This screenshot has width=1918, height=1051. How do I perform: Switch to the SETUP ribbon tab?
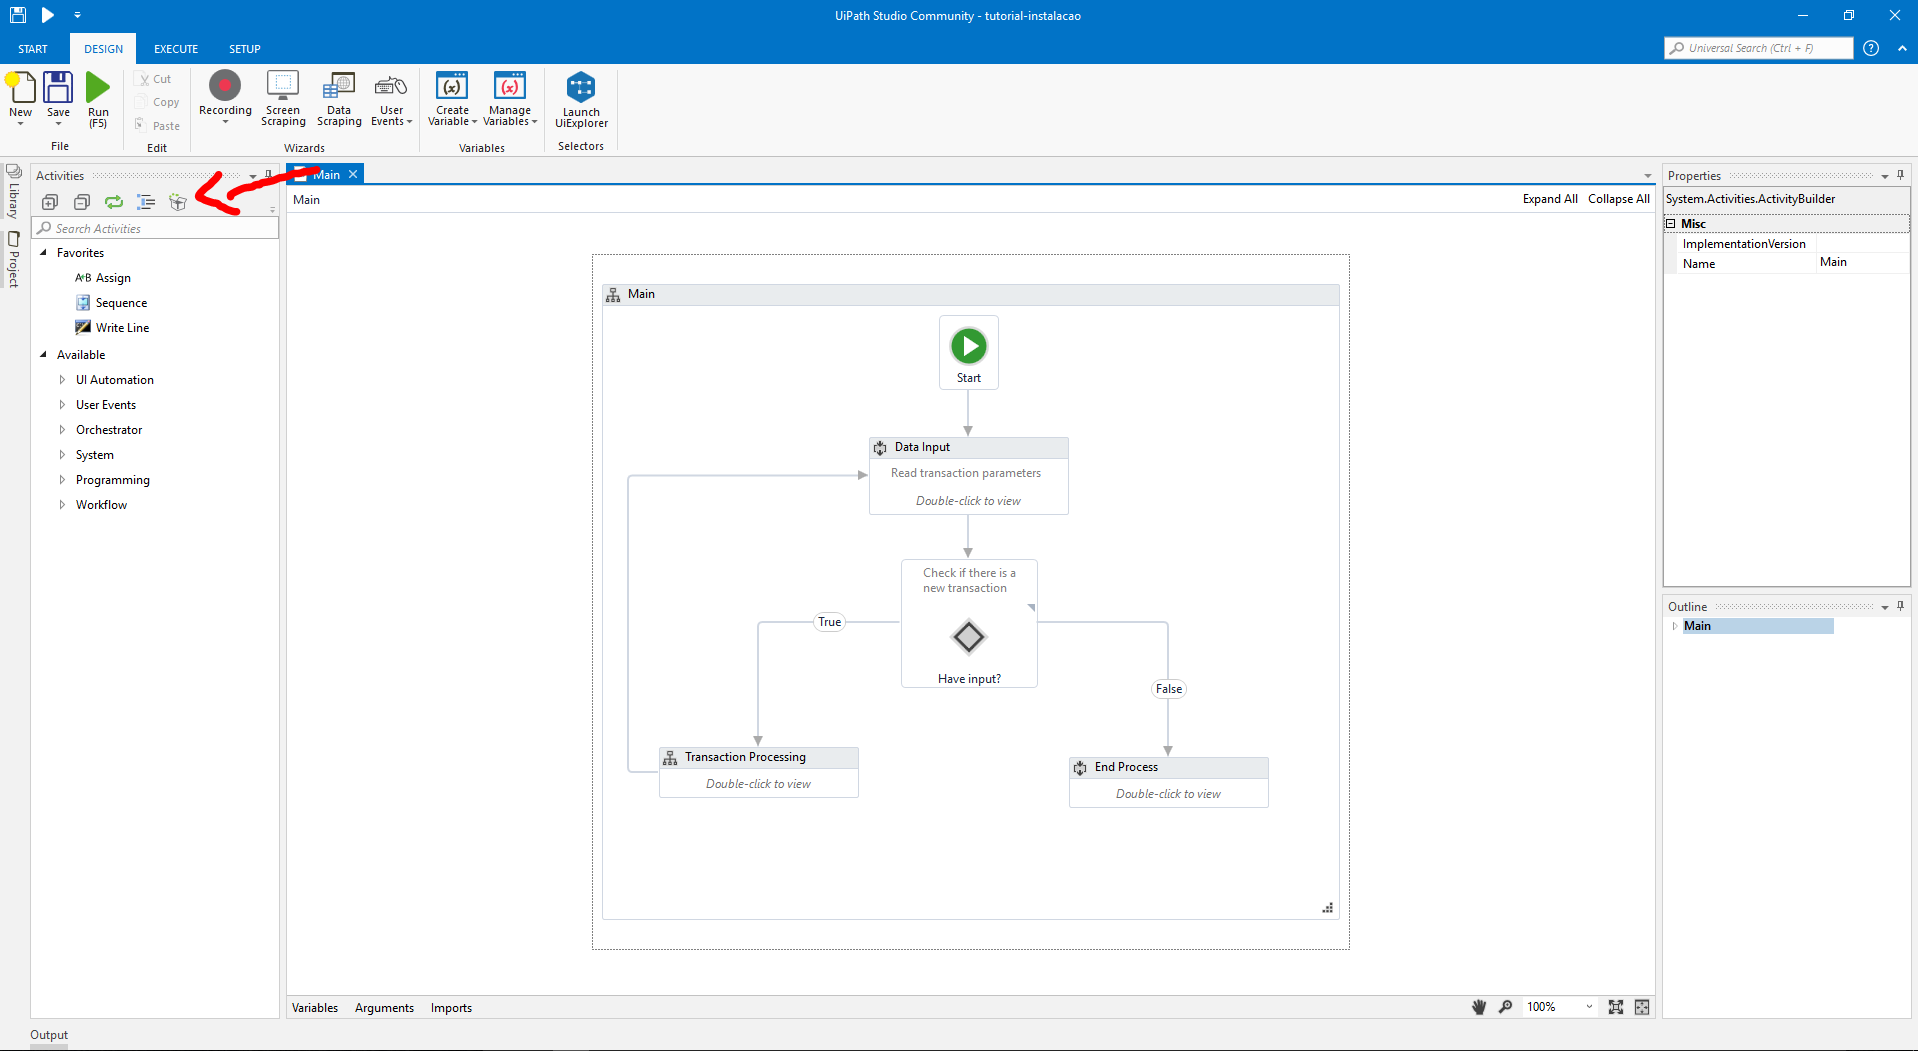(245, 49)
